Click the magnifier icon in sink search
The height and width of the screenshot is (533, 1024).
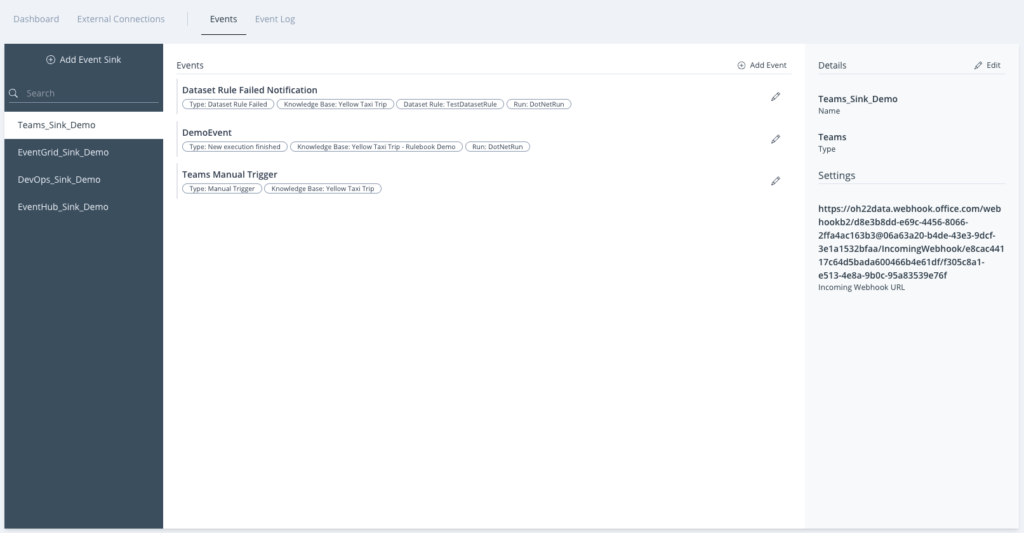point(14,93)
